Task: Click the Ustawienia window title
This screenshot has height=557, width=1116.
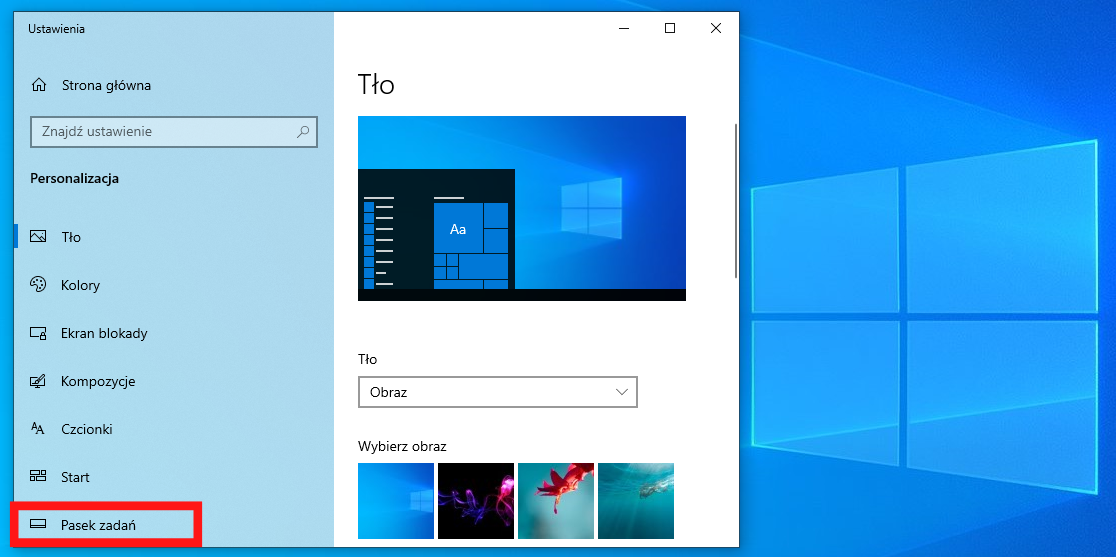Action: 56,29
